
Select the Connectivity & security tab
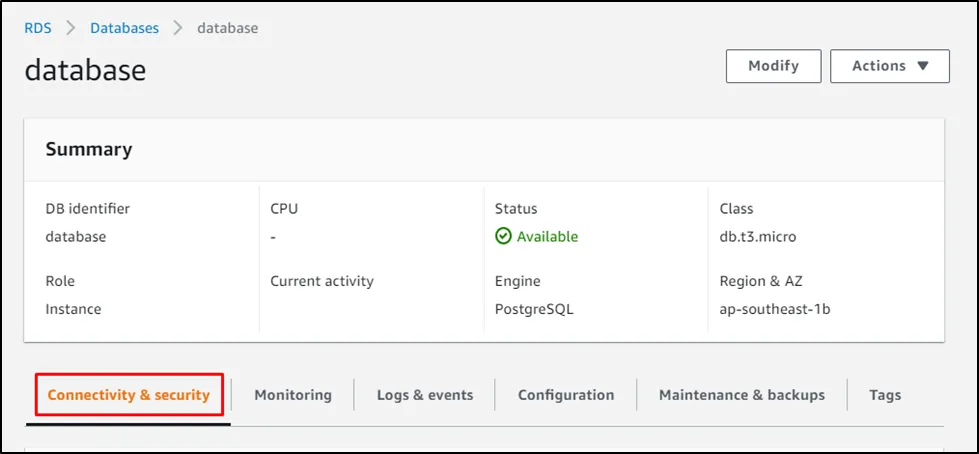[x=128, y=395]
